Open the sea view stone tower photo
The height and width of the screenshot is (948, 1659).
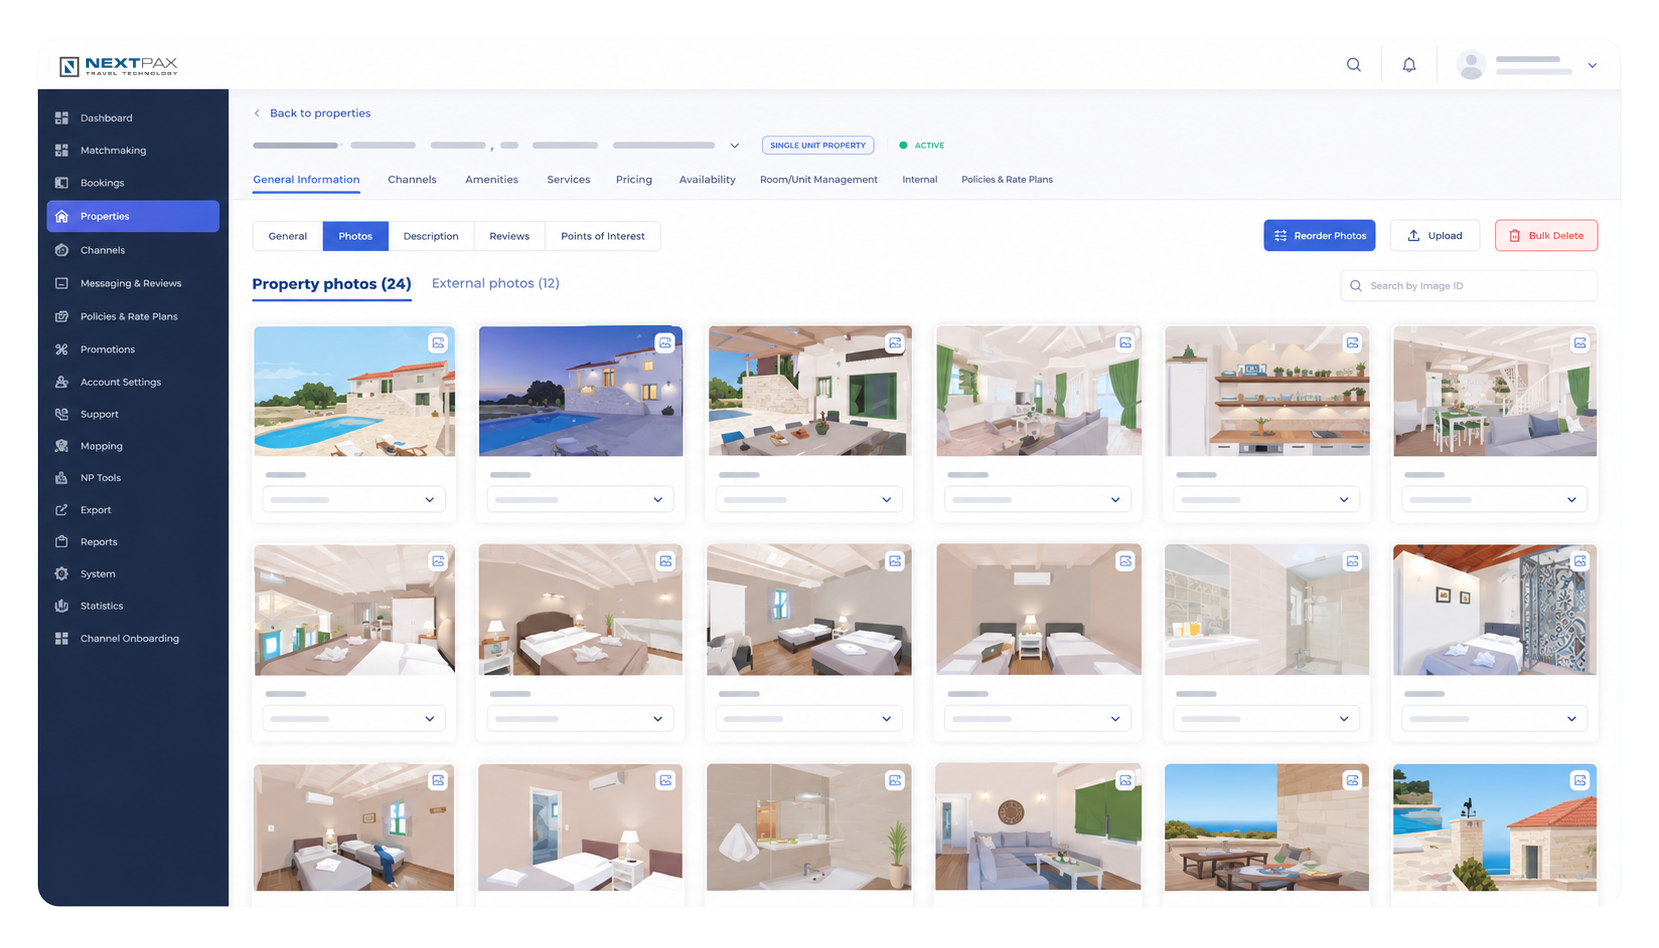[x=1494, y=828]
